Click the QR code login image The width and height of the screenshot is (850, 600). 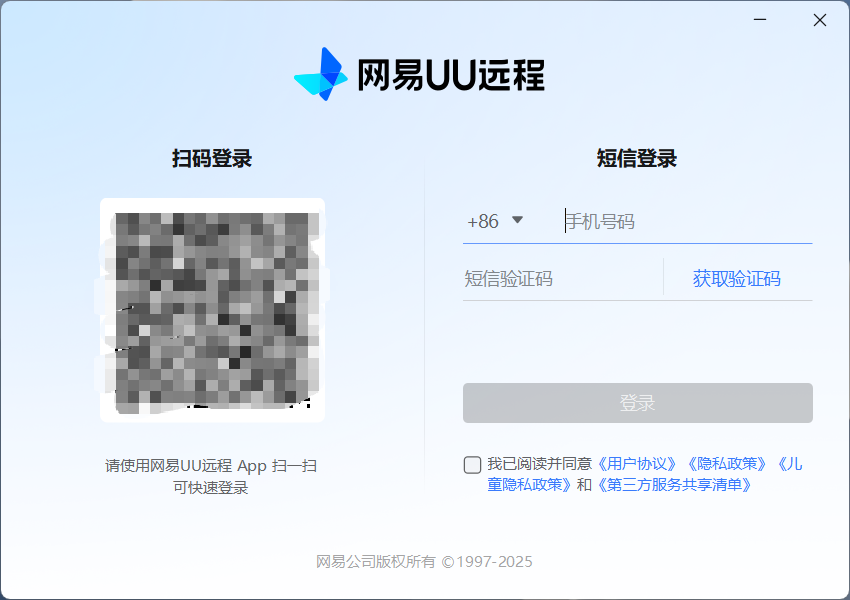tap(212, 310)
